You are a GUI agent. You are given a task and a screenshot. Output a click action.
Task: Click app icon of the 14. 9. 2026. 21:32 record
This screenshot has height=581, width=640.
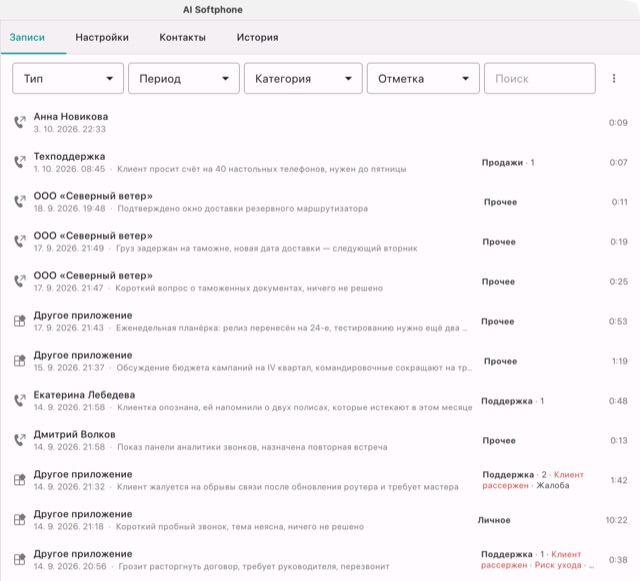point(20,480)
